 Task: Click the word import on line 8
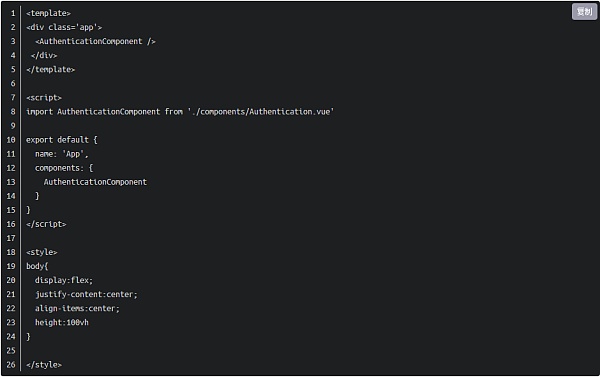pos(39,112)
